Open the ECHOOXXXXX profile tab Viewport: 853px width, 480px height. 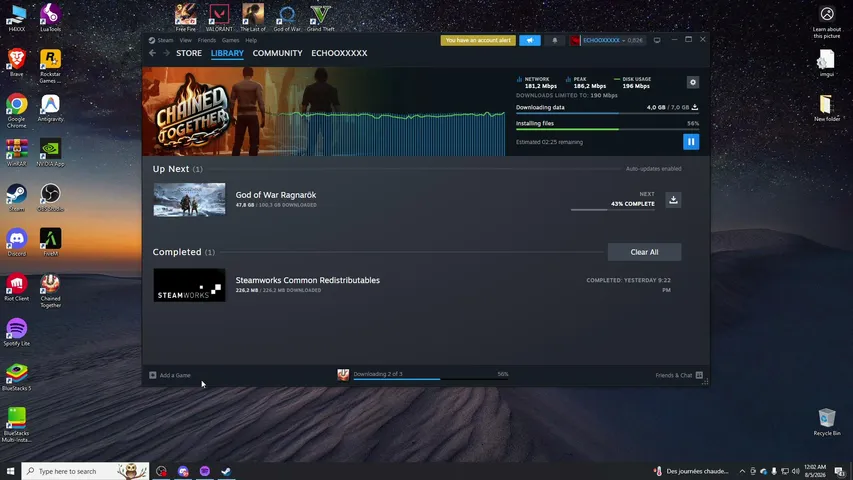[x=339, y=53]
